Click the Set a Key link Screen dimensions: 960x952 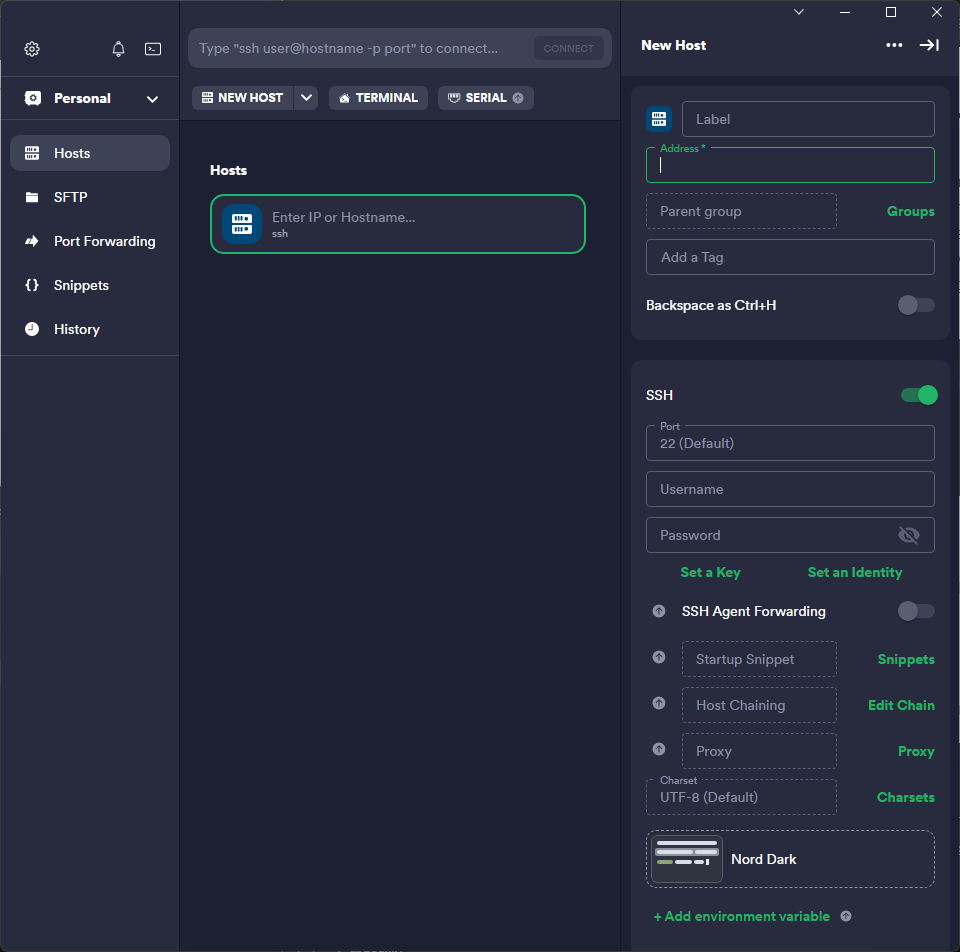click(x=710, y=572)
